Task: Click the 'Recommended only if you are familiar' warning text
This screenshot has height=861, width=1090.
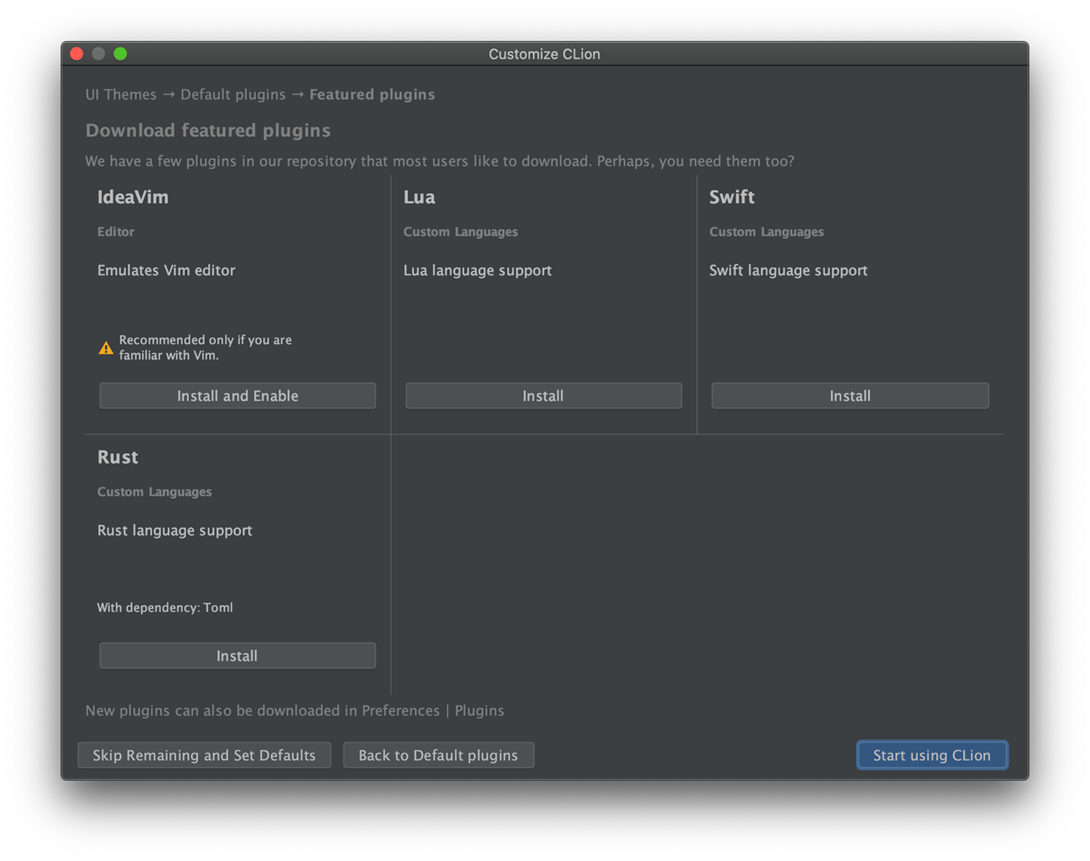Action: click(x=205, y=347)
